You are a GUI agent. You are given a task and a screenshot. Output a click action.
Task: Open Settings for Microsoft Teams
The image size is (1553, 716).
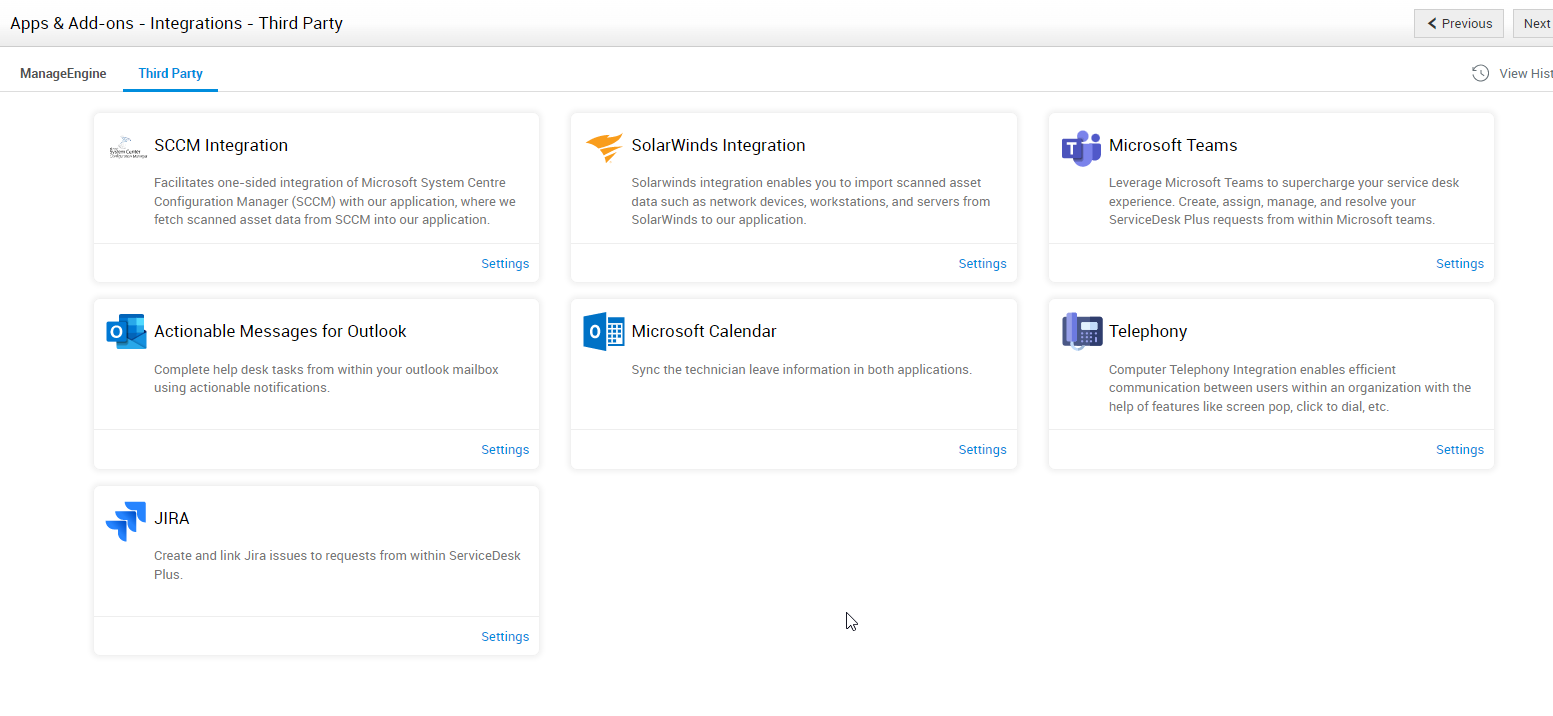1460,264
